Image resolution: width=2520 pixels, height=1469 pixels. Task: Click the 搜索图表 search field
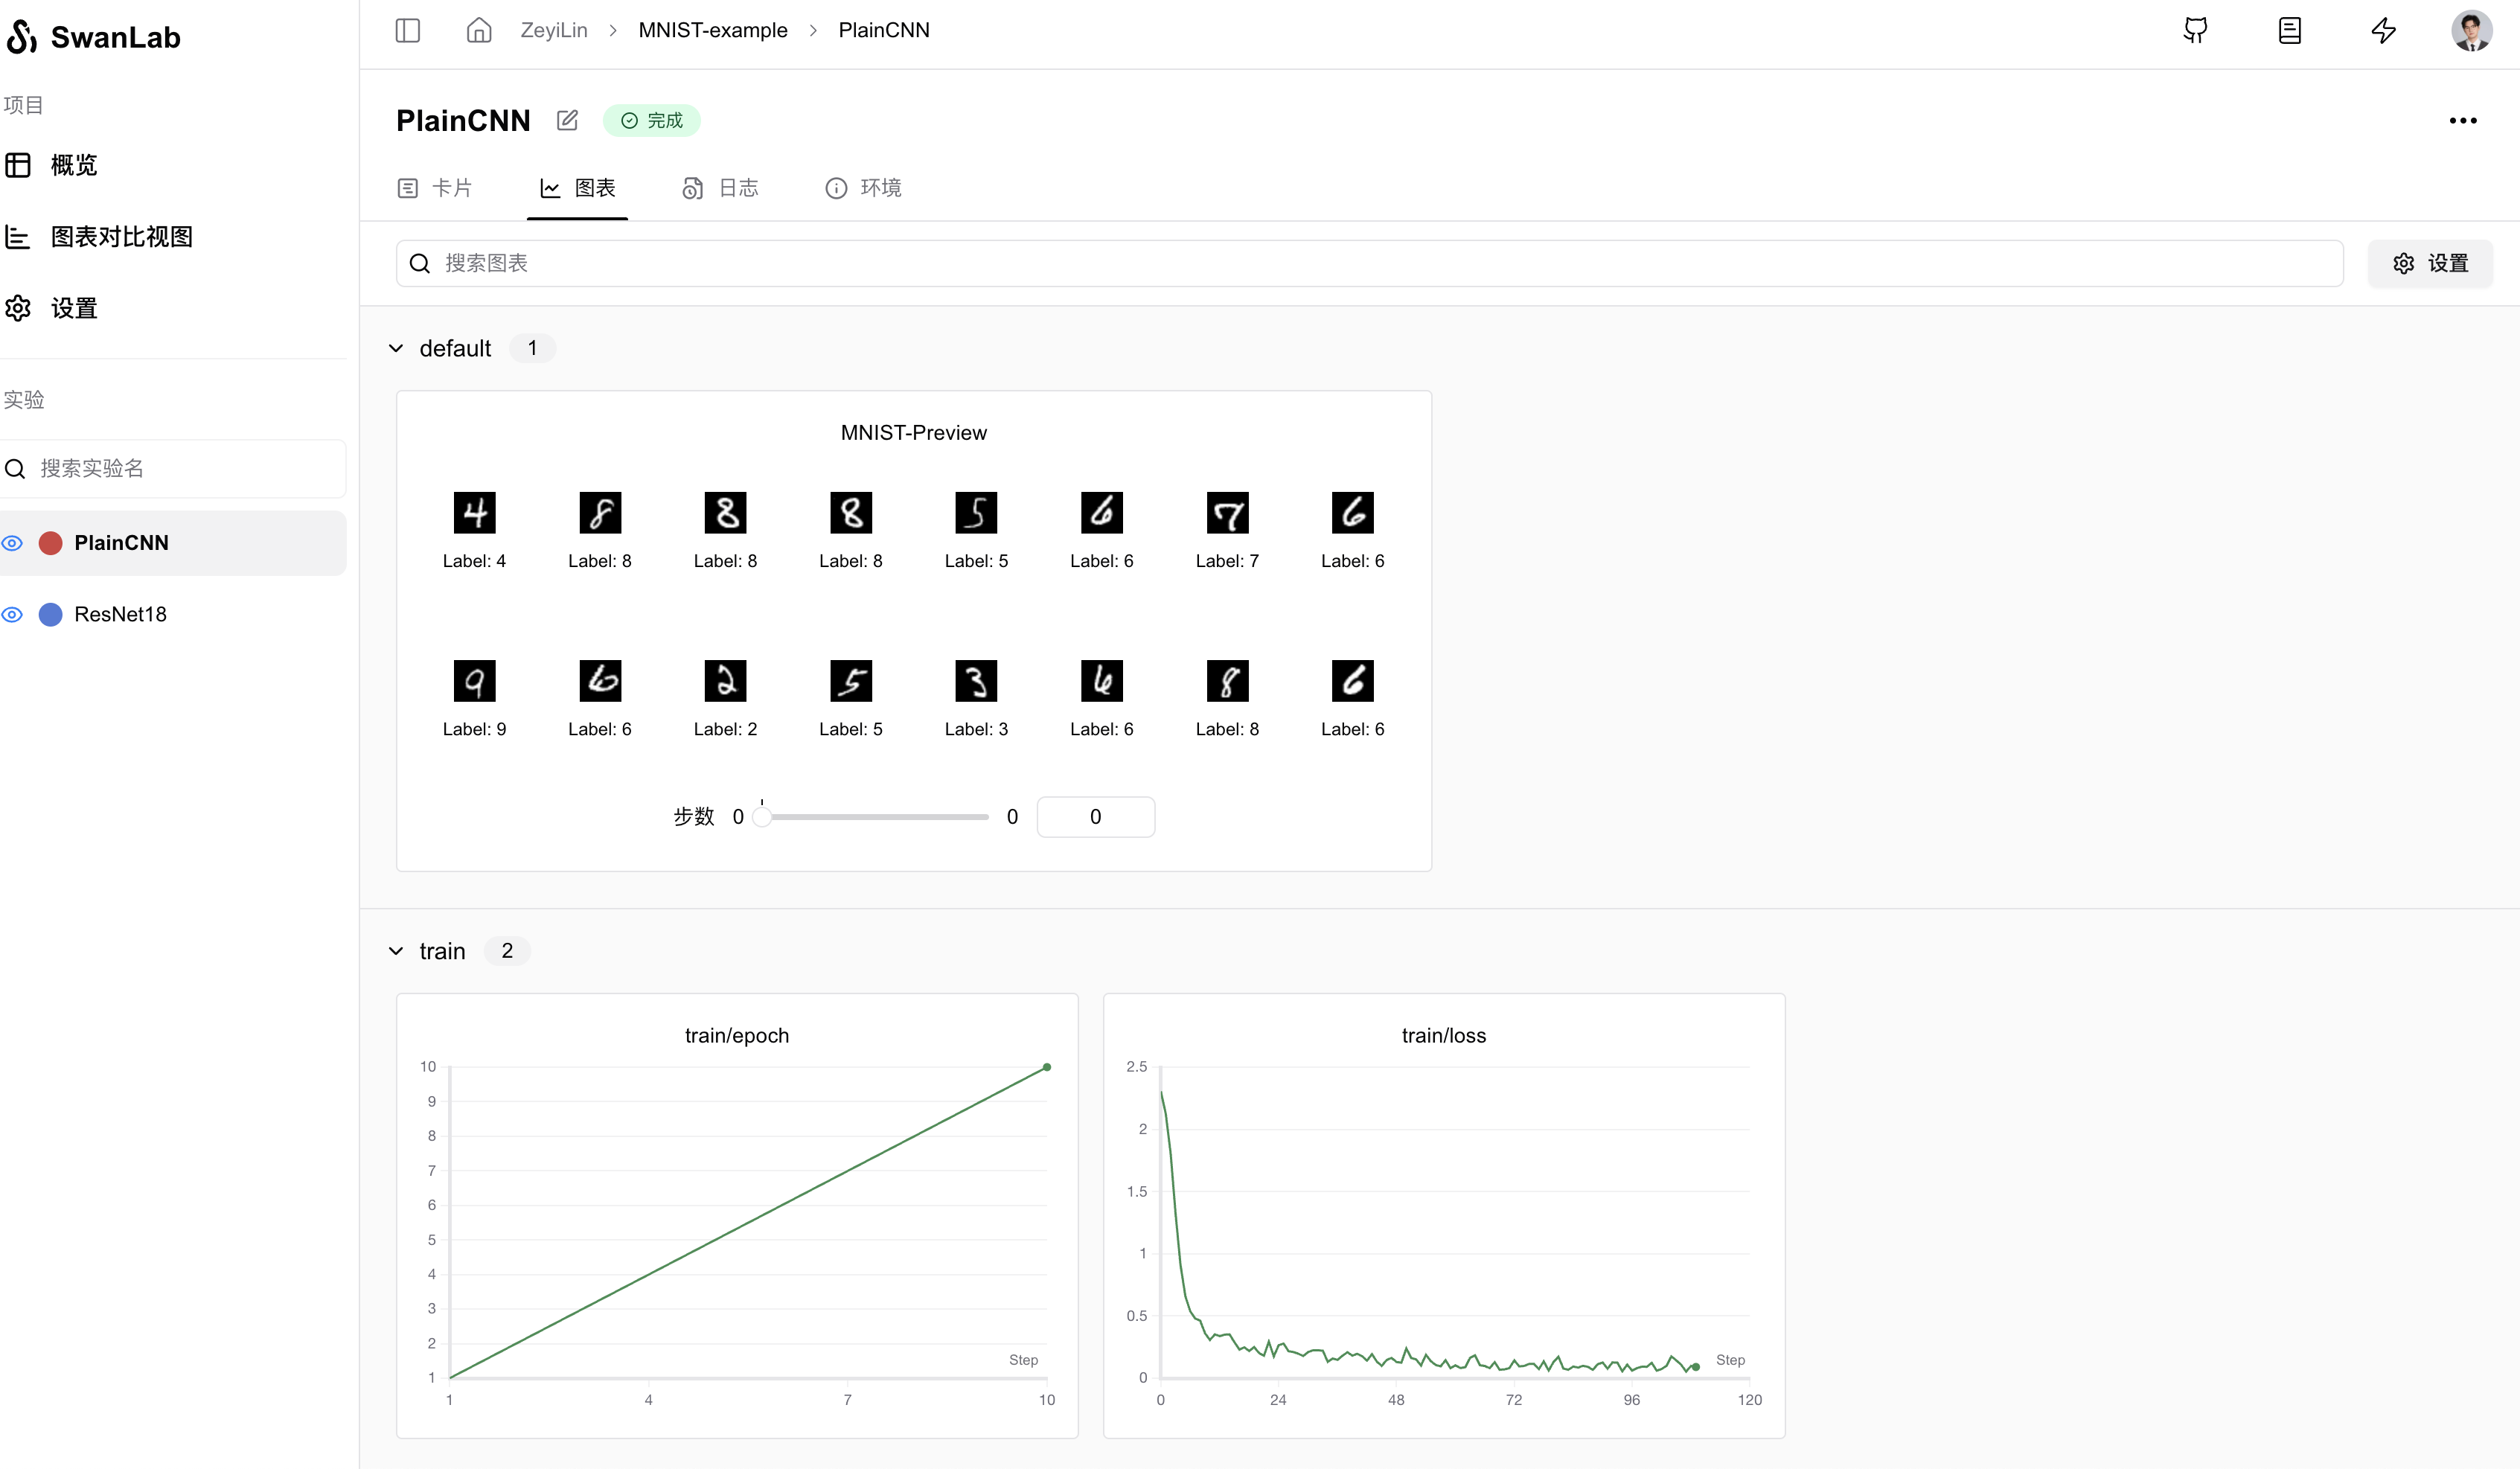[1370, 263]
